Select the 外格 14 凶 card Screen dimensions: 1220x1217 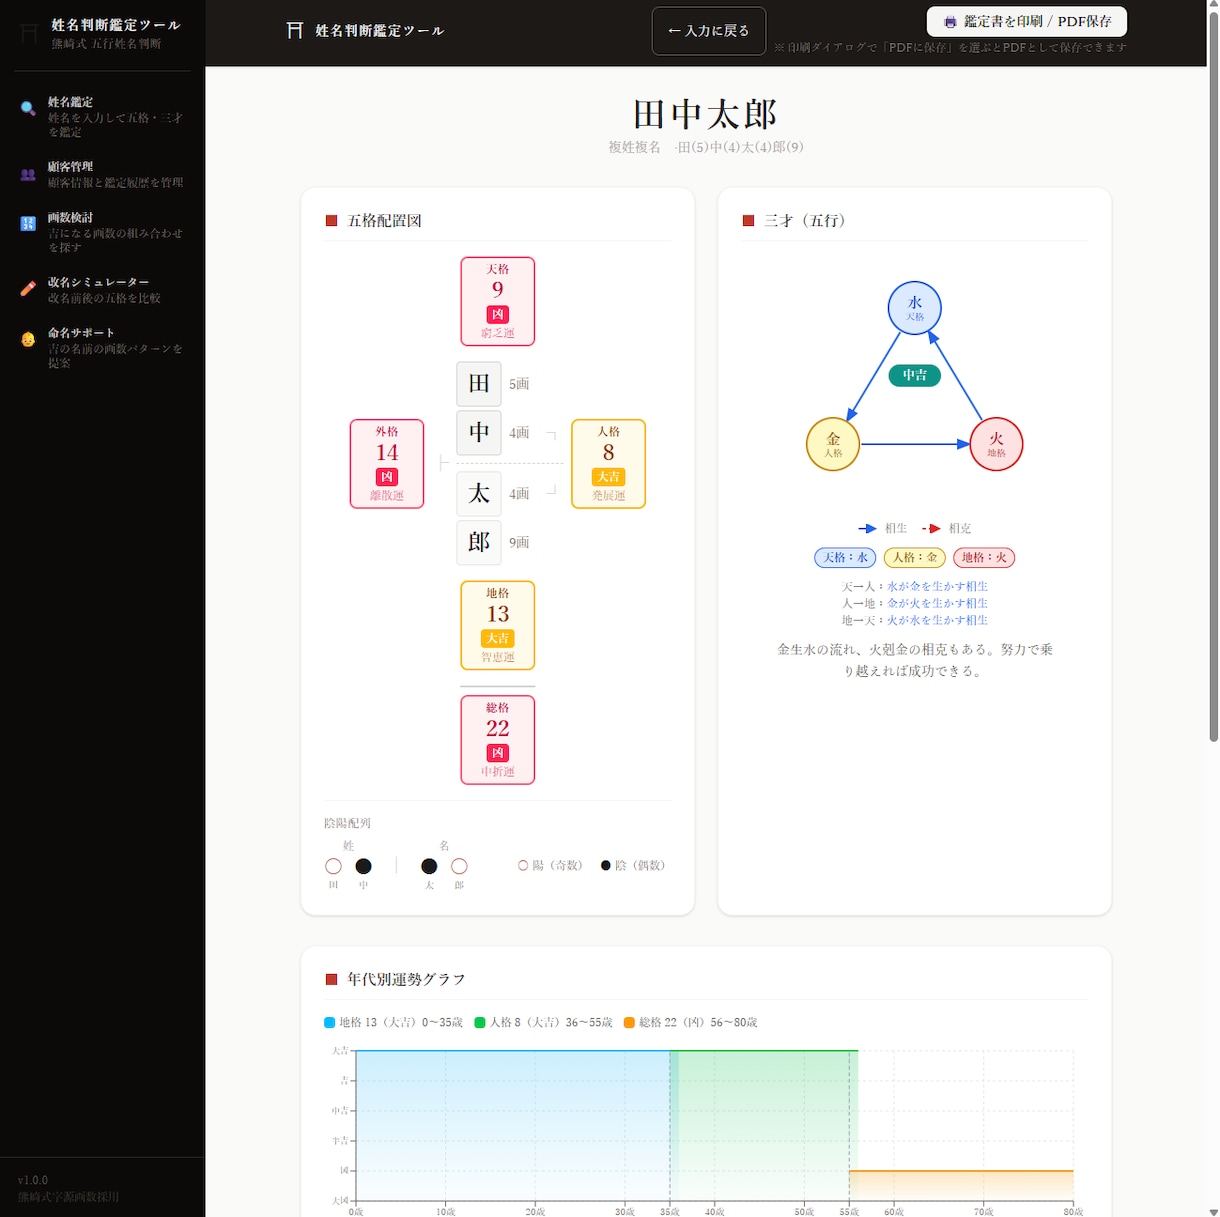pos(387,464)
